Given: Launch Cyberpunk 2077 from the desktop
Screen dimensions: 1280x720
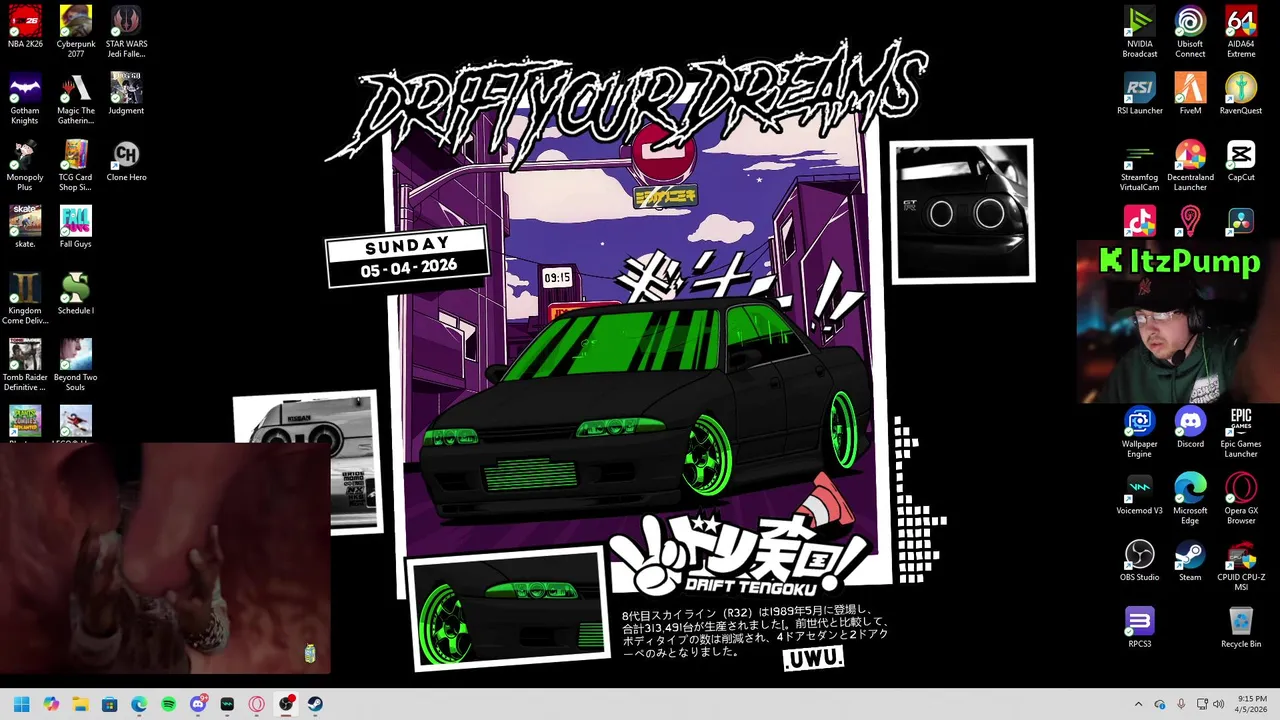Looking at the screenshot, I should click(x=76, y=32).
